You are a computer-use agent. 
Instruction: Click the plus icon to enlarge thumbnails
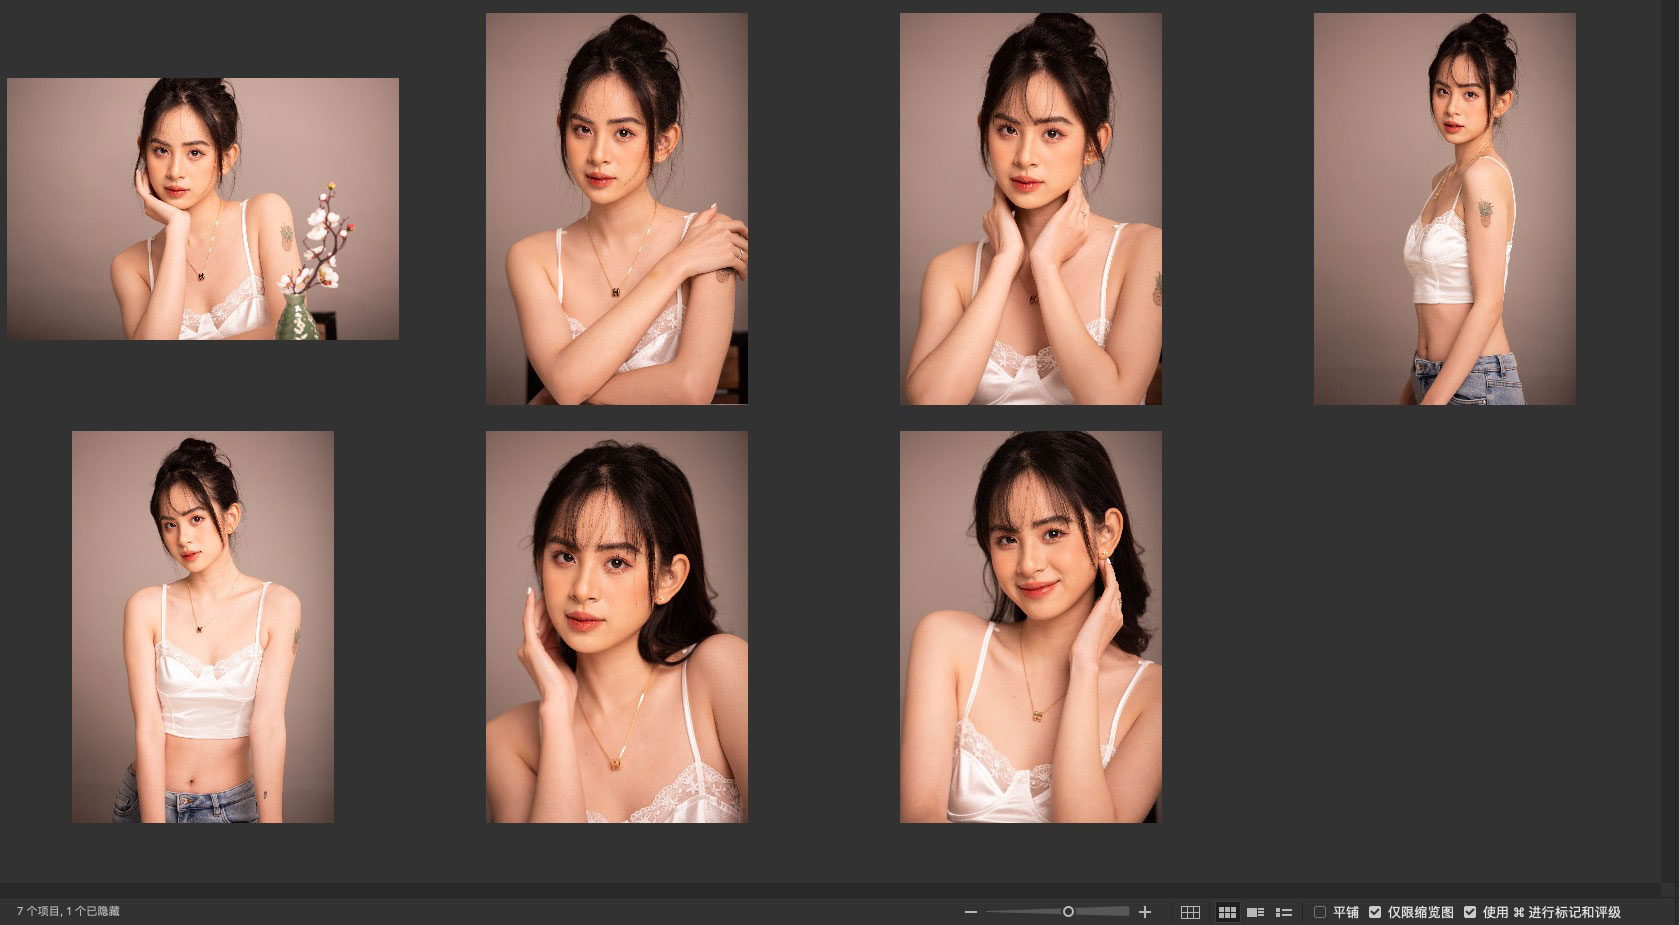click(x=1145, y=912)
